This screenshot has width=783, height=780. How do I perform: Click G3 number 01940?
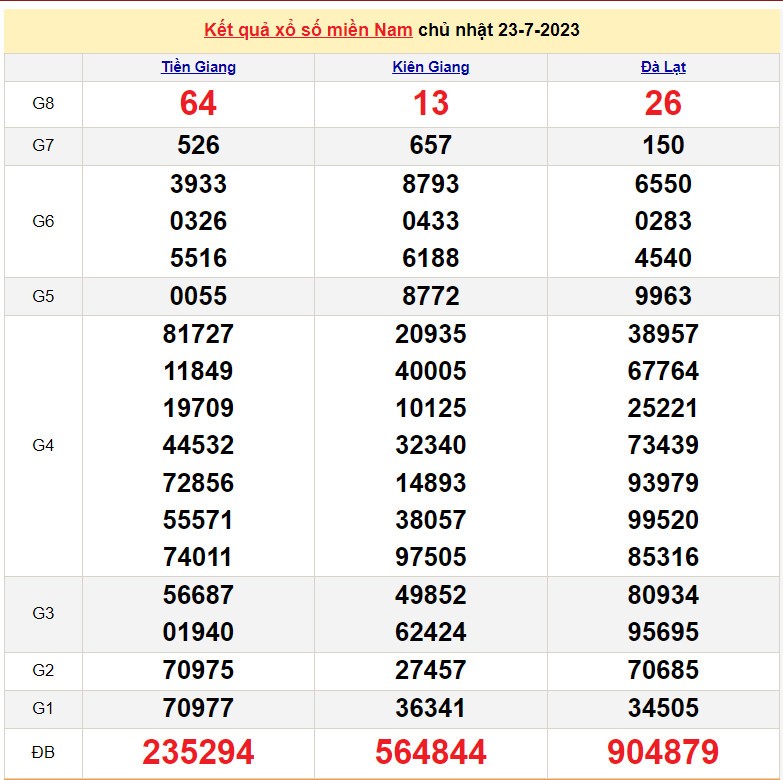click(198, 632)
